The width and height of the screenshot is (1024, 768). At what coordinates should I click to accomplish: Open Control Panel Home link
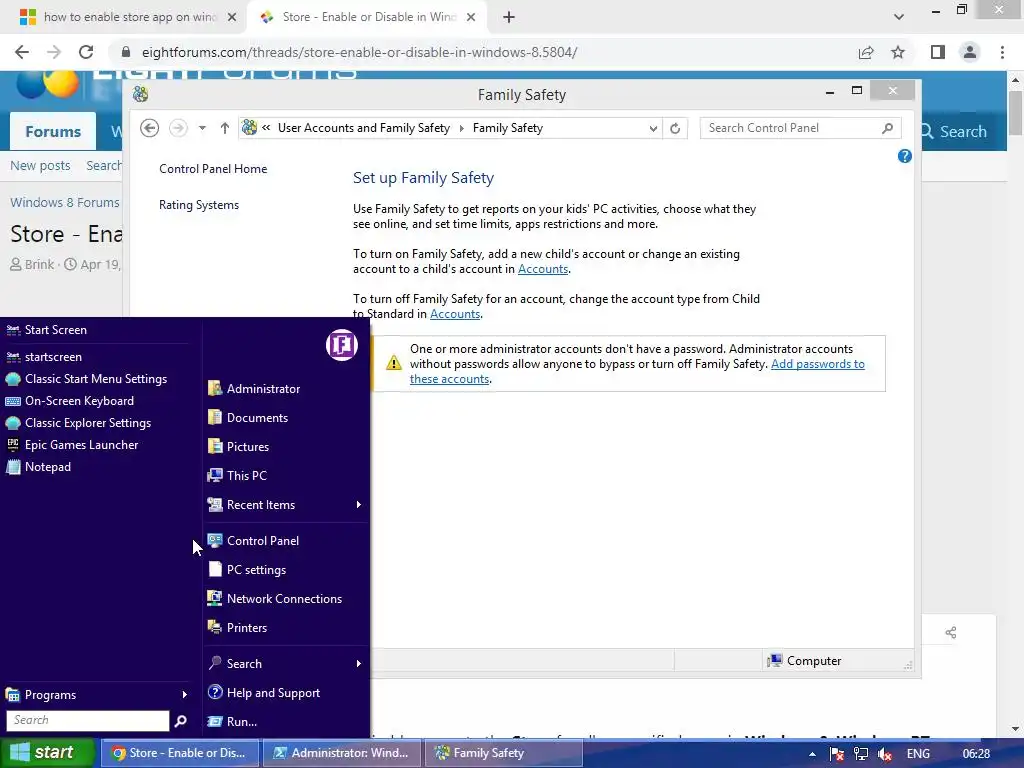point(213,168)
